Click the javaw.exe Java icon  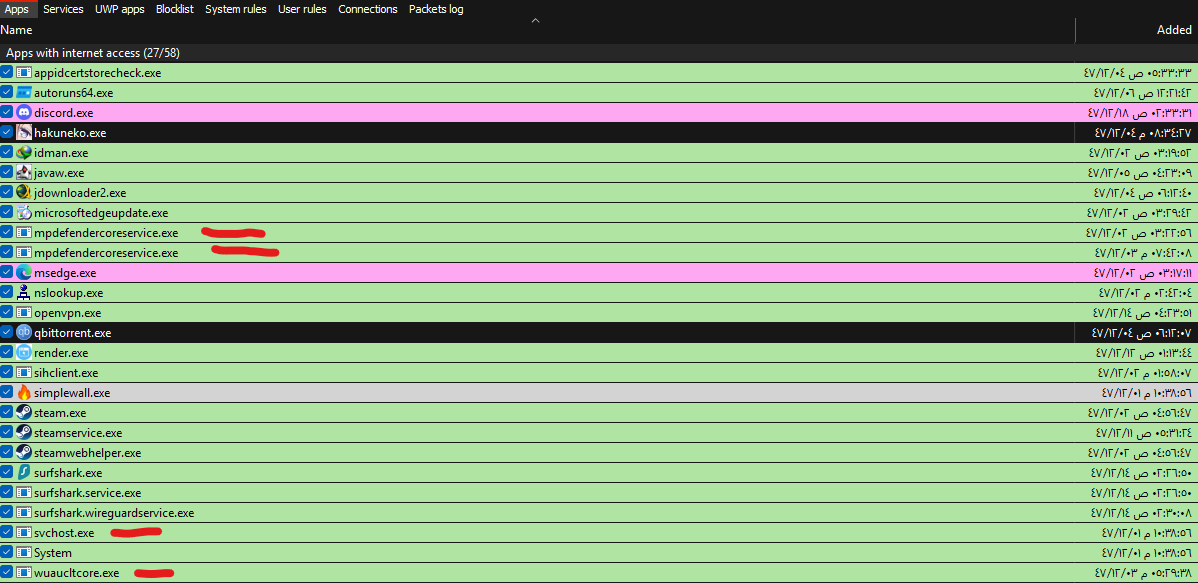click(x=24, y=173)
